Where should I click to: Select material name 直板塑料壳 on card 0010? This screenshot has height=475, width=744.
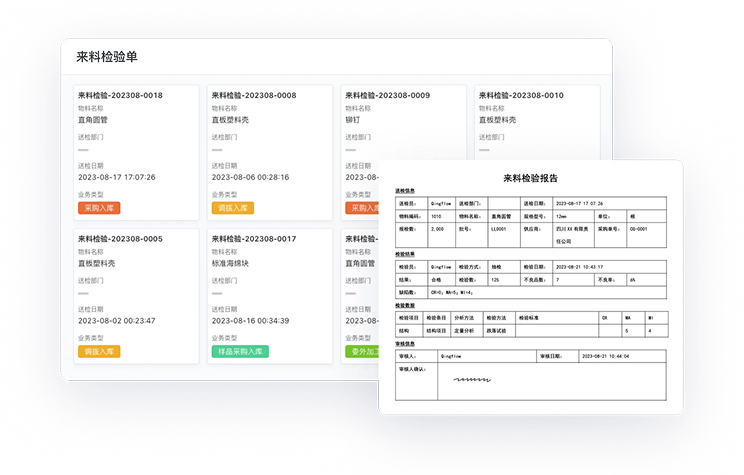[x=497, y=120]
